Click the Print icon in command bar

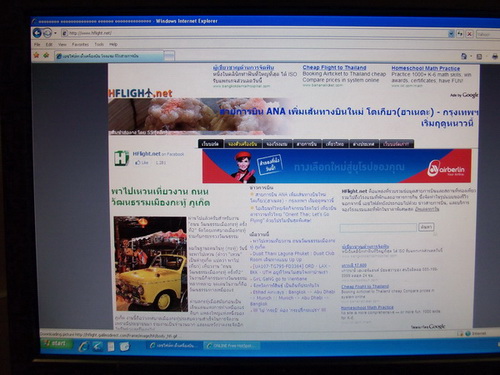coord(494,57)
